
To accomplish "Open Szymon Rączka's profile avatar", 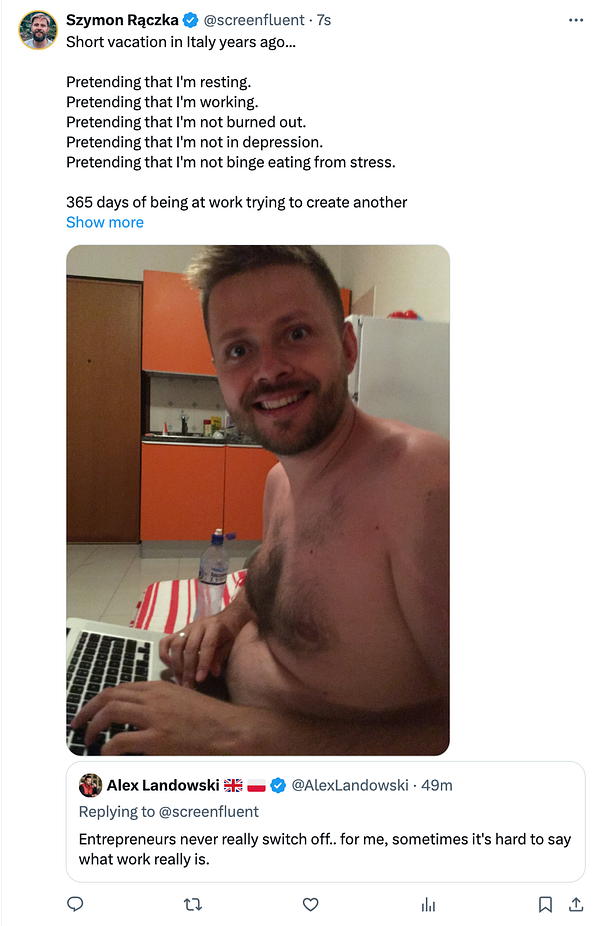I will tap(38, 30).
